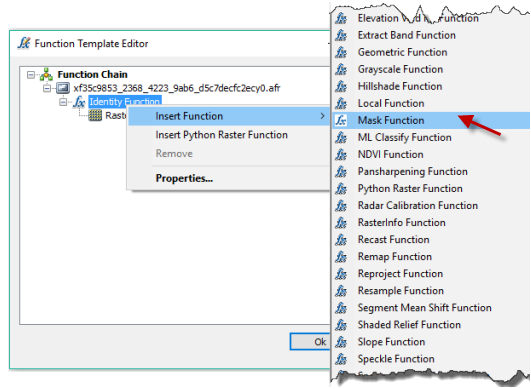Click the fx icon beside Pansharpening Function
531x389 pixels.
point(341,171)
